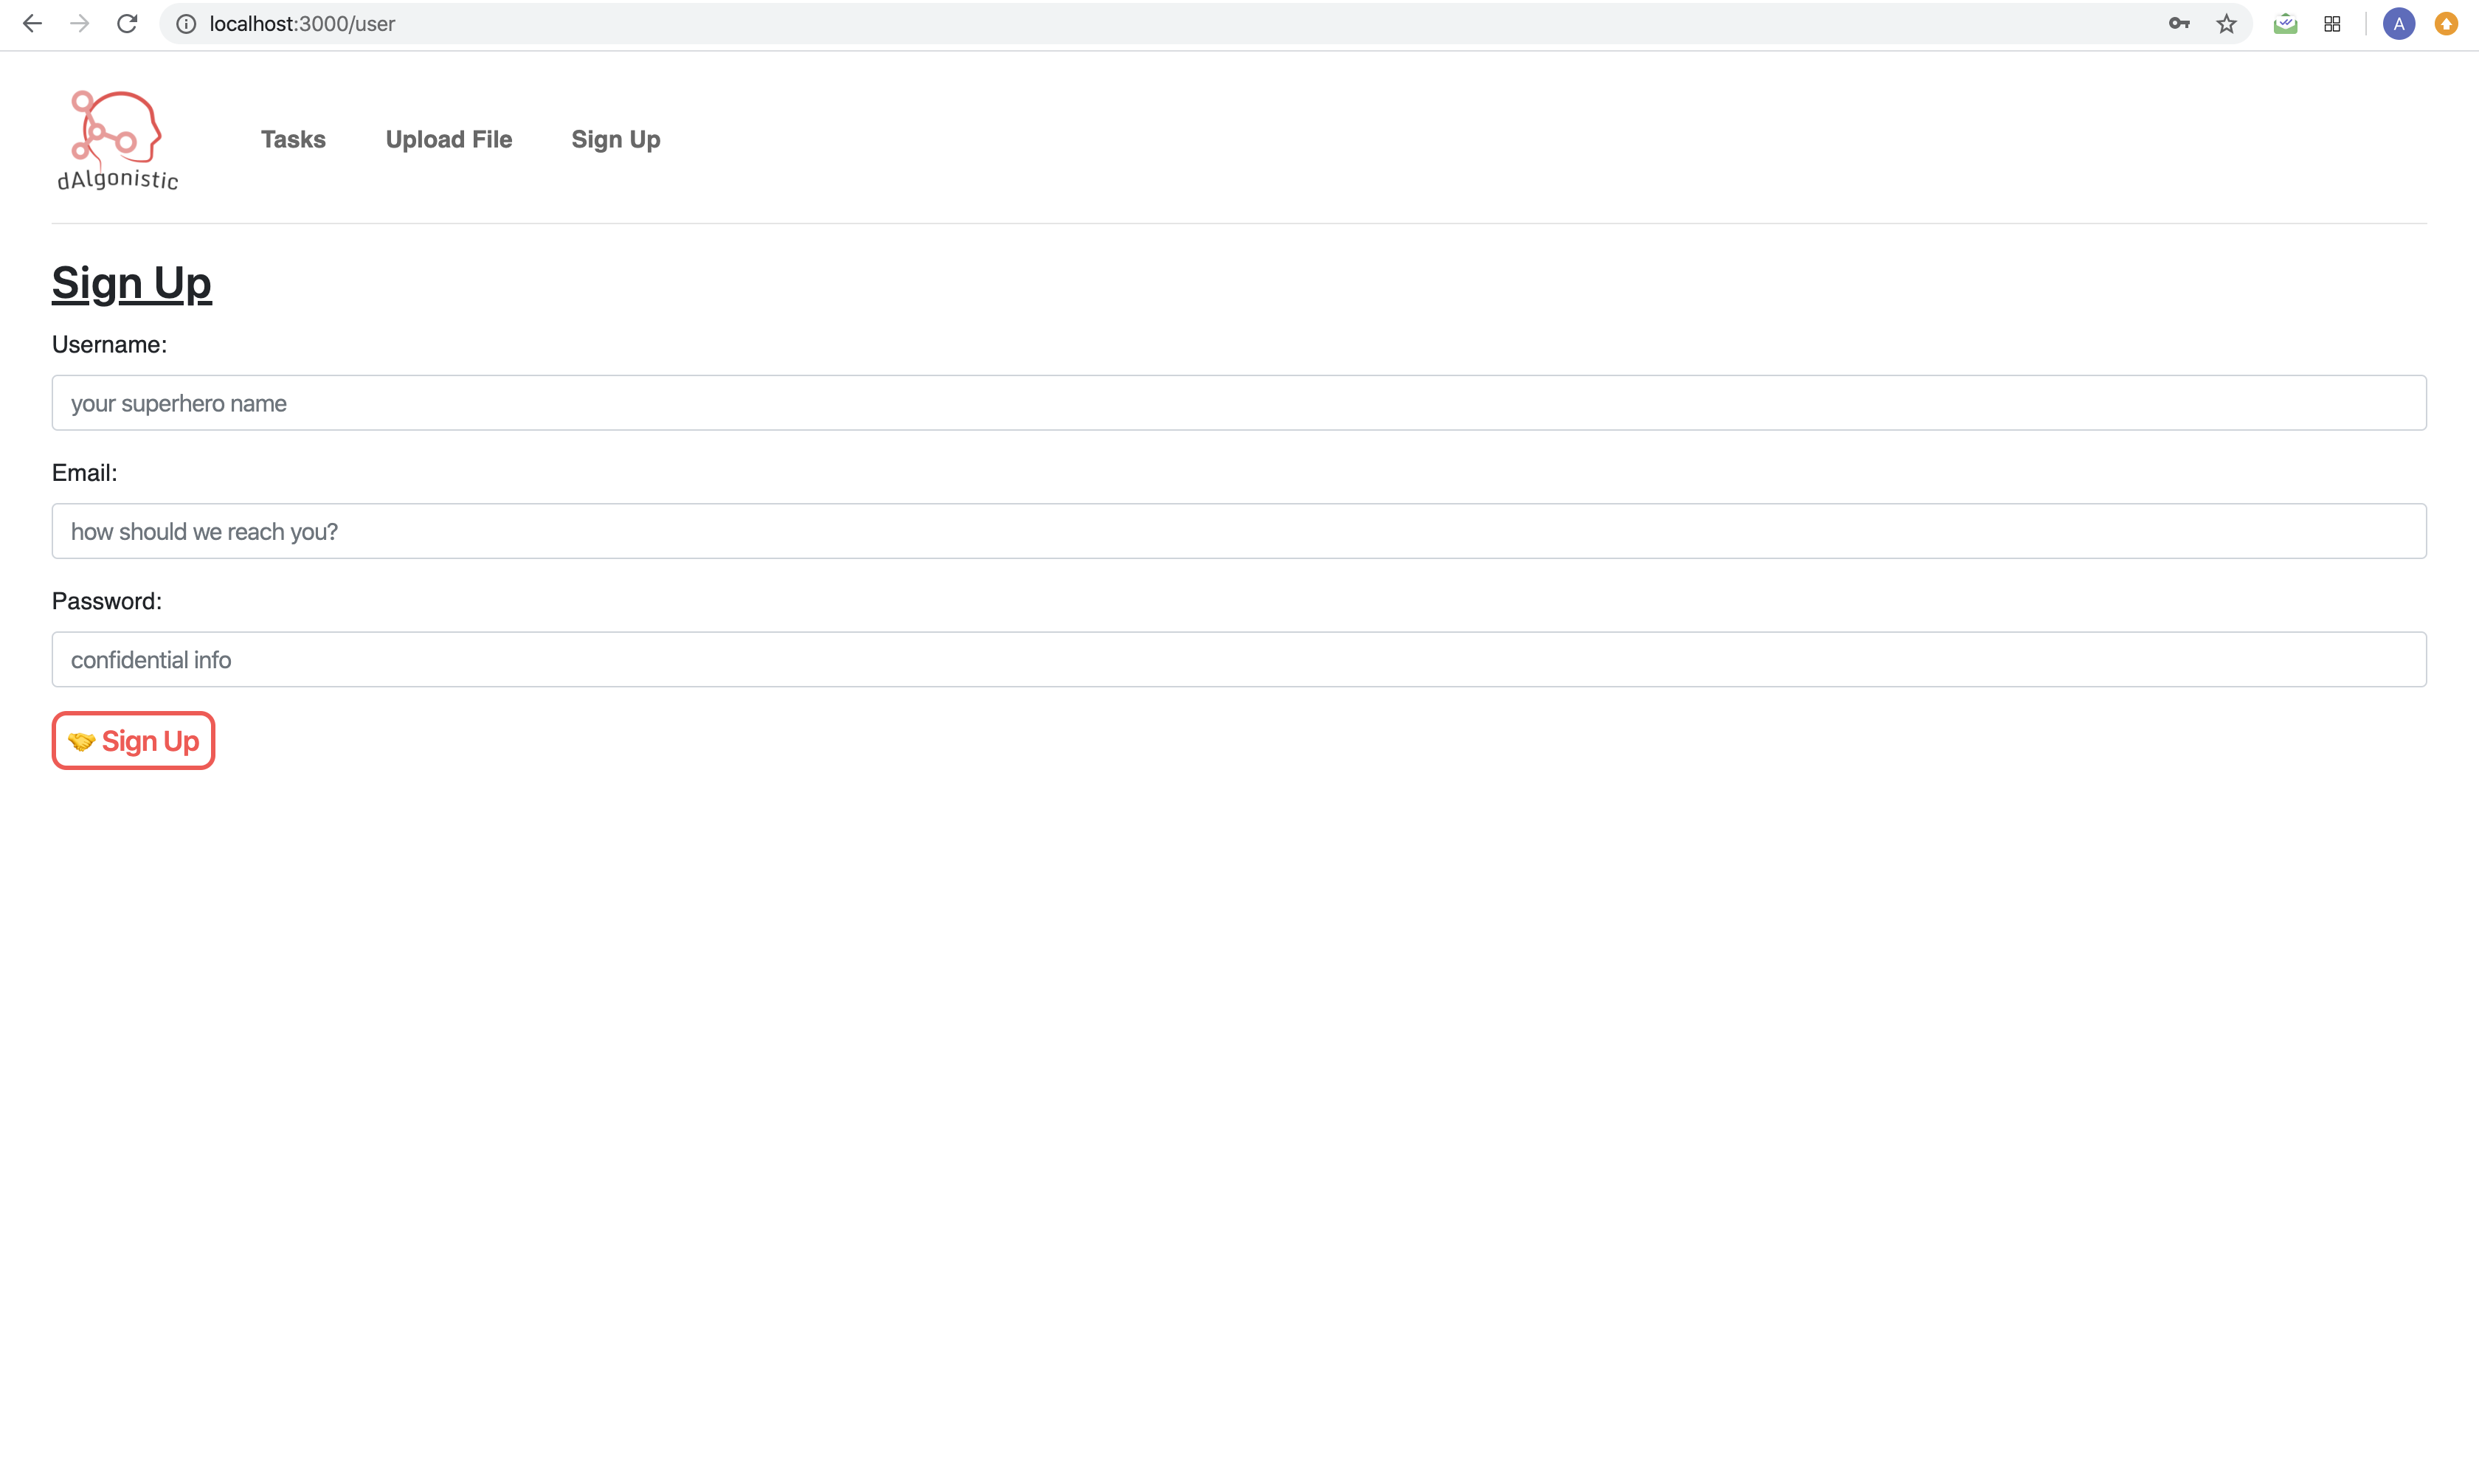Reload the current page
Screen dimensions: 2479x1484
pos(127,24)
